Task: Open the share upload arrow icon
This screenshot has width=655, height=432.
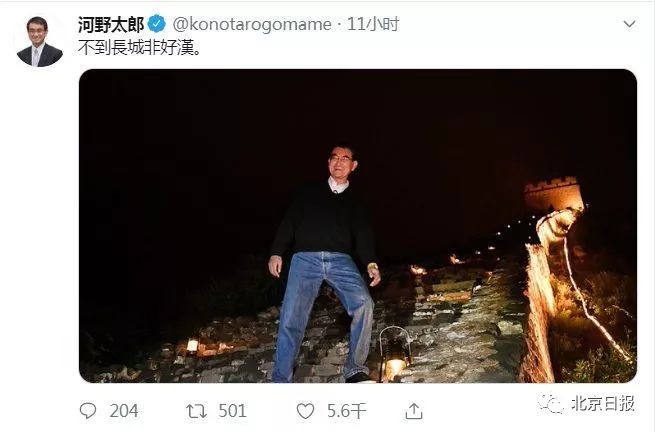Action: click(414, 411)
